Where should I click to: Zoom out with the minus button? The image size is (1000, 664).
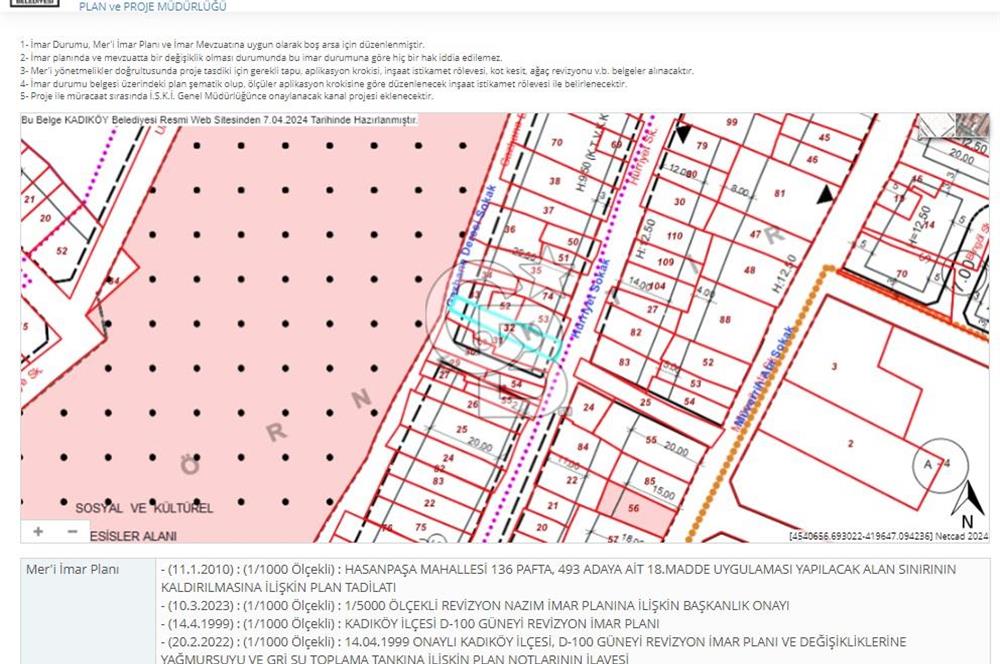tap(72, 531)
